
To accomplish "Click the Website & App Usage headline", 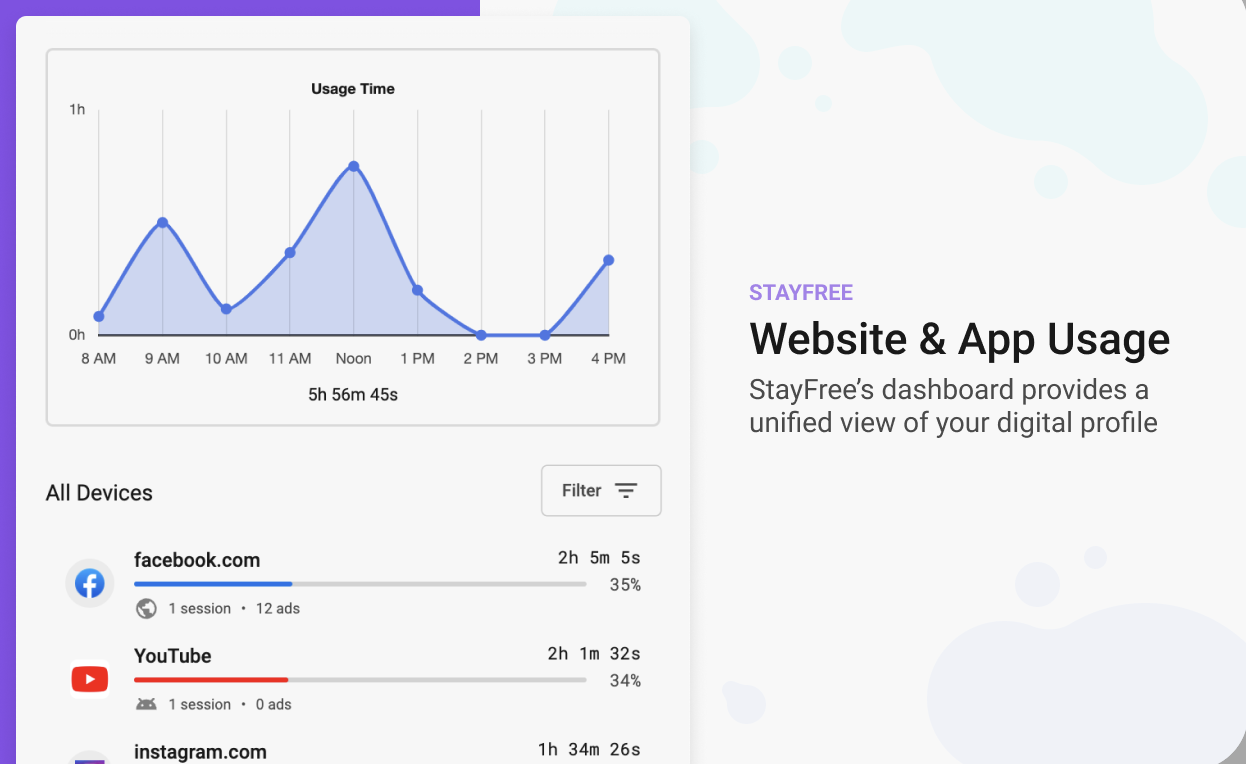I will [x=960, y=339].
